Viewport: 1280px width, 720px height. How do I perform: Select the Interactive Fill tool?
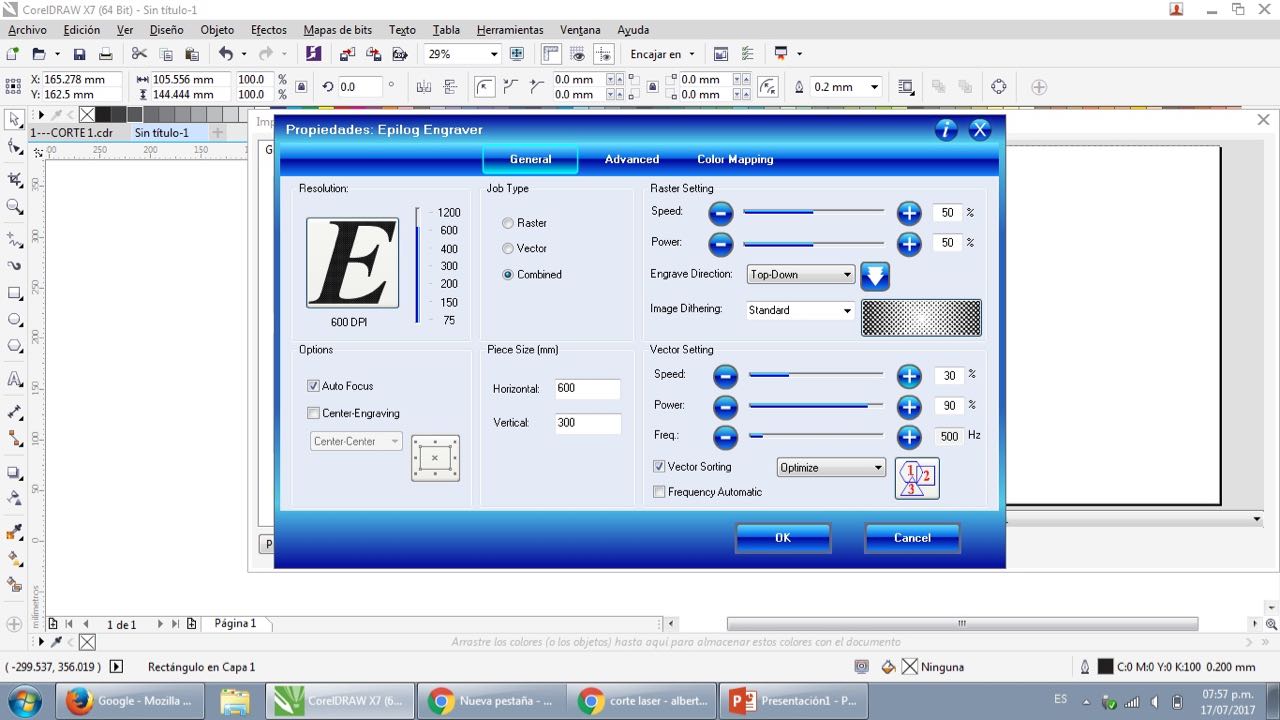pos(14,558)
